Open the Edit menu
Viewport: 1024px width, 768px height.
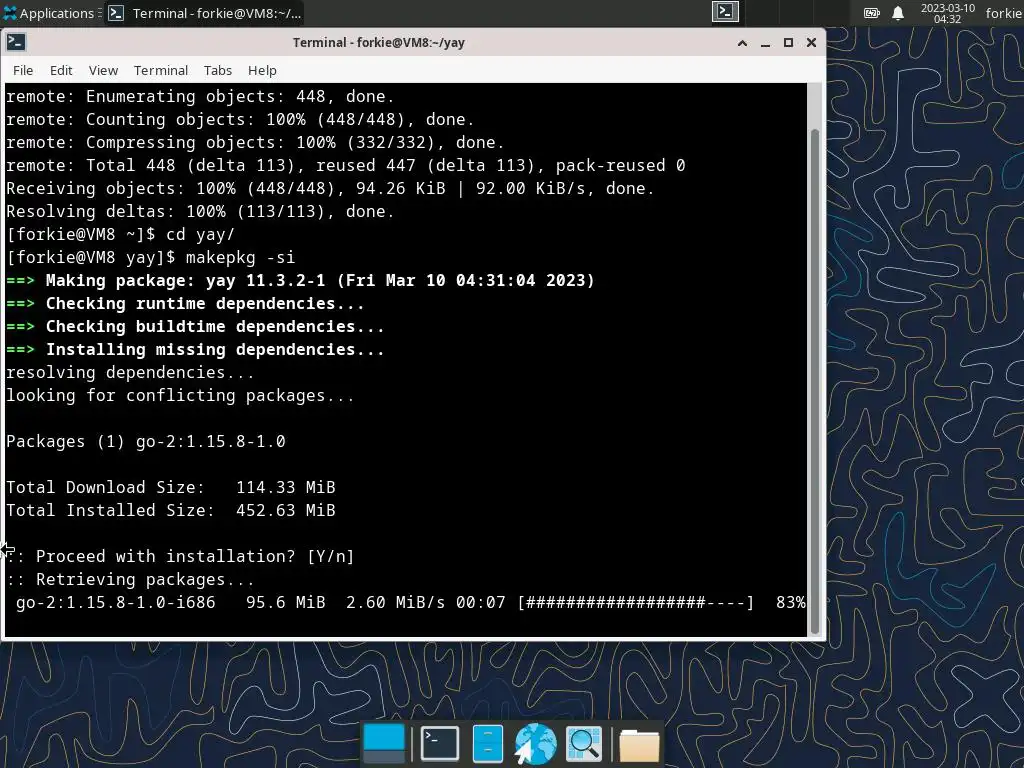coord(61,70)
